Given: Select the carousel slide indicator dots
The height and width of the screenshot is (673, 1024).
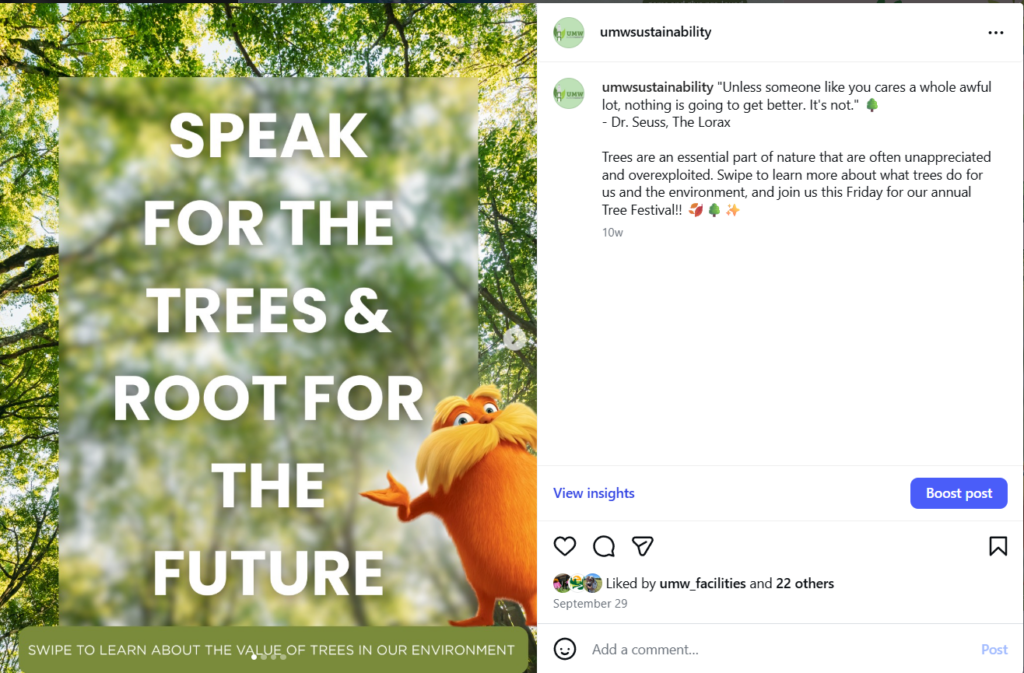Looking at the screenshot, I should point(268,657).
